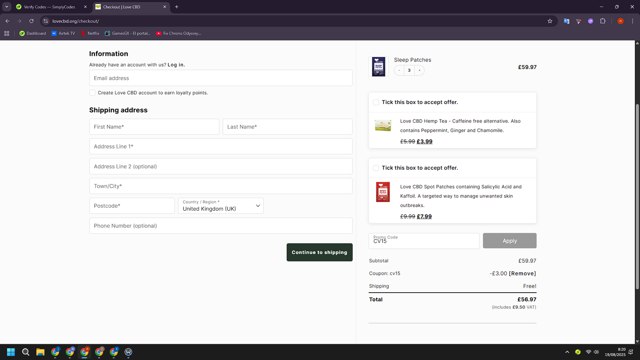
Task: Open Windows taskbar search
Action: point(25,352)
